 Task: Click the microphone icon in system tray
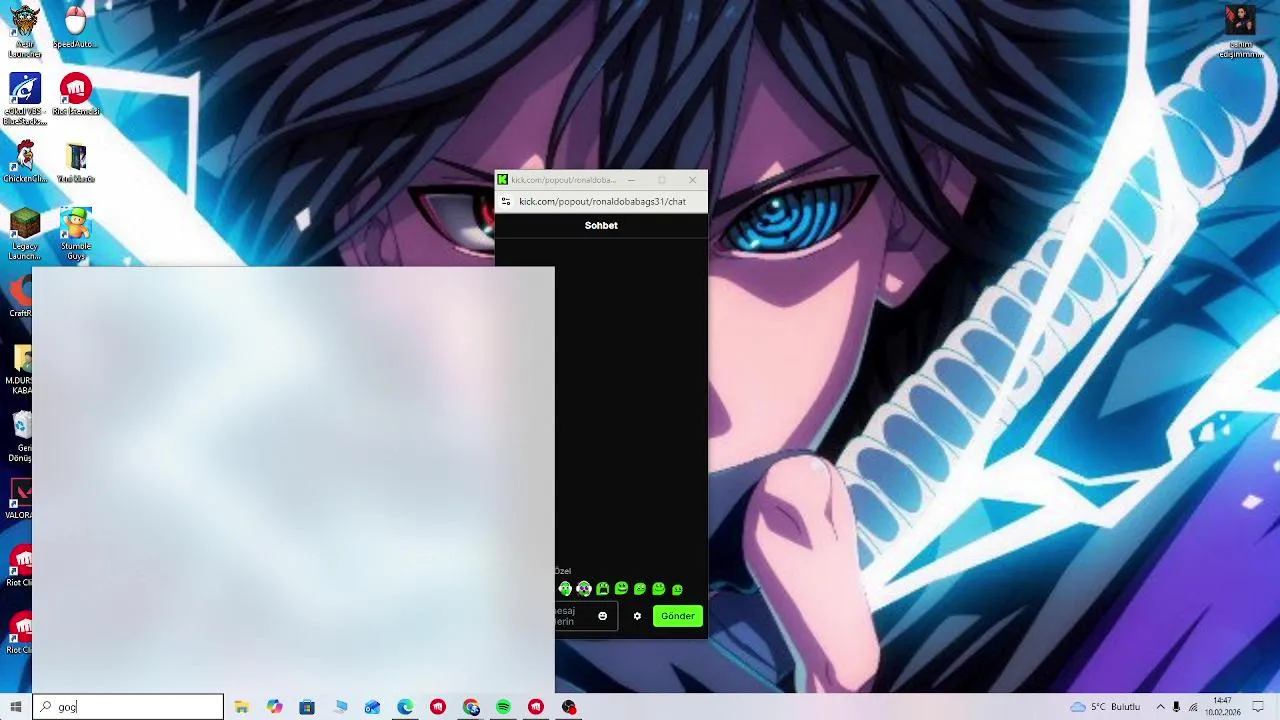[x=1176, y=707]
